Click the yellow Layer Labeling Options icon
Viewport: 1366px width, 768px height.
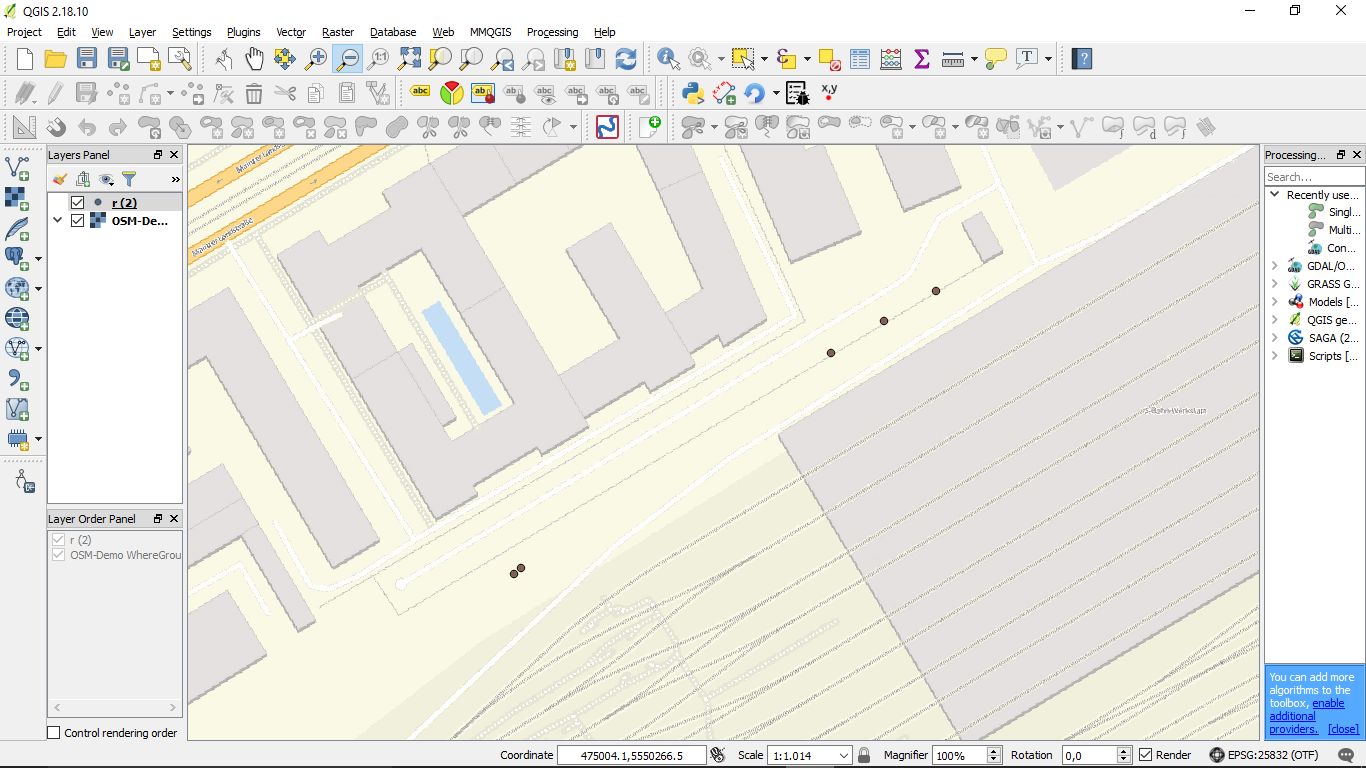[421, 93]
